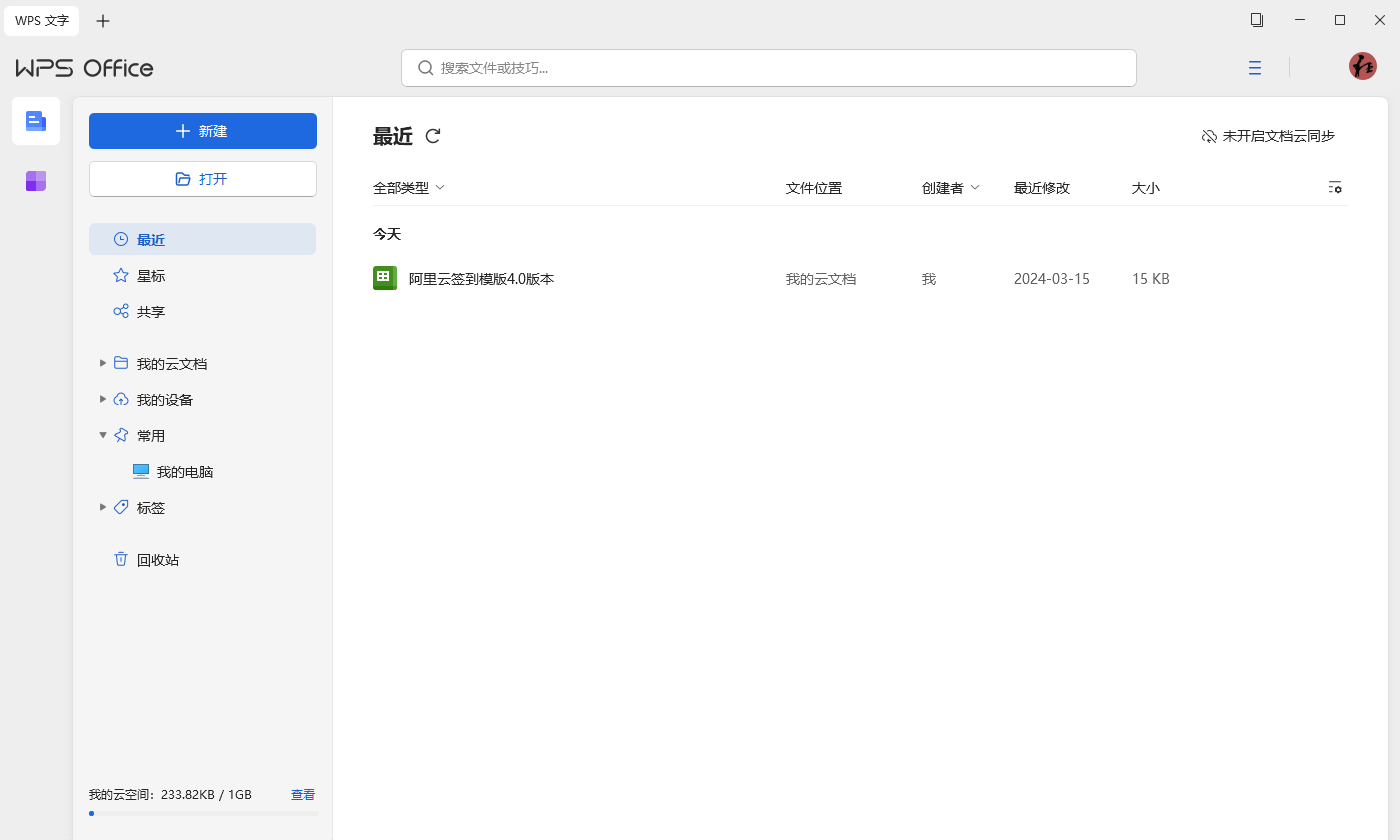Viewport: 1400px width, 840px height.
Task: Click the 搜索文件或技巧 search field
Action: pyautogui.click(x=769, y=68)
